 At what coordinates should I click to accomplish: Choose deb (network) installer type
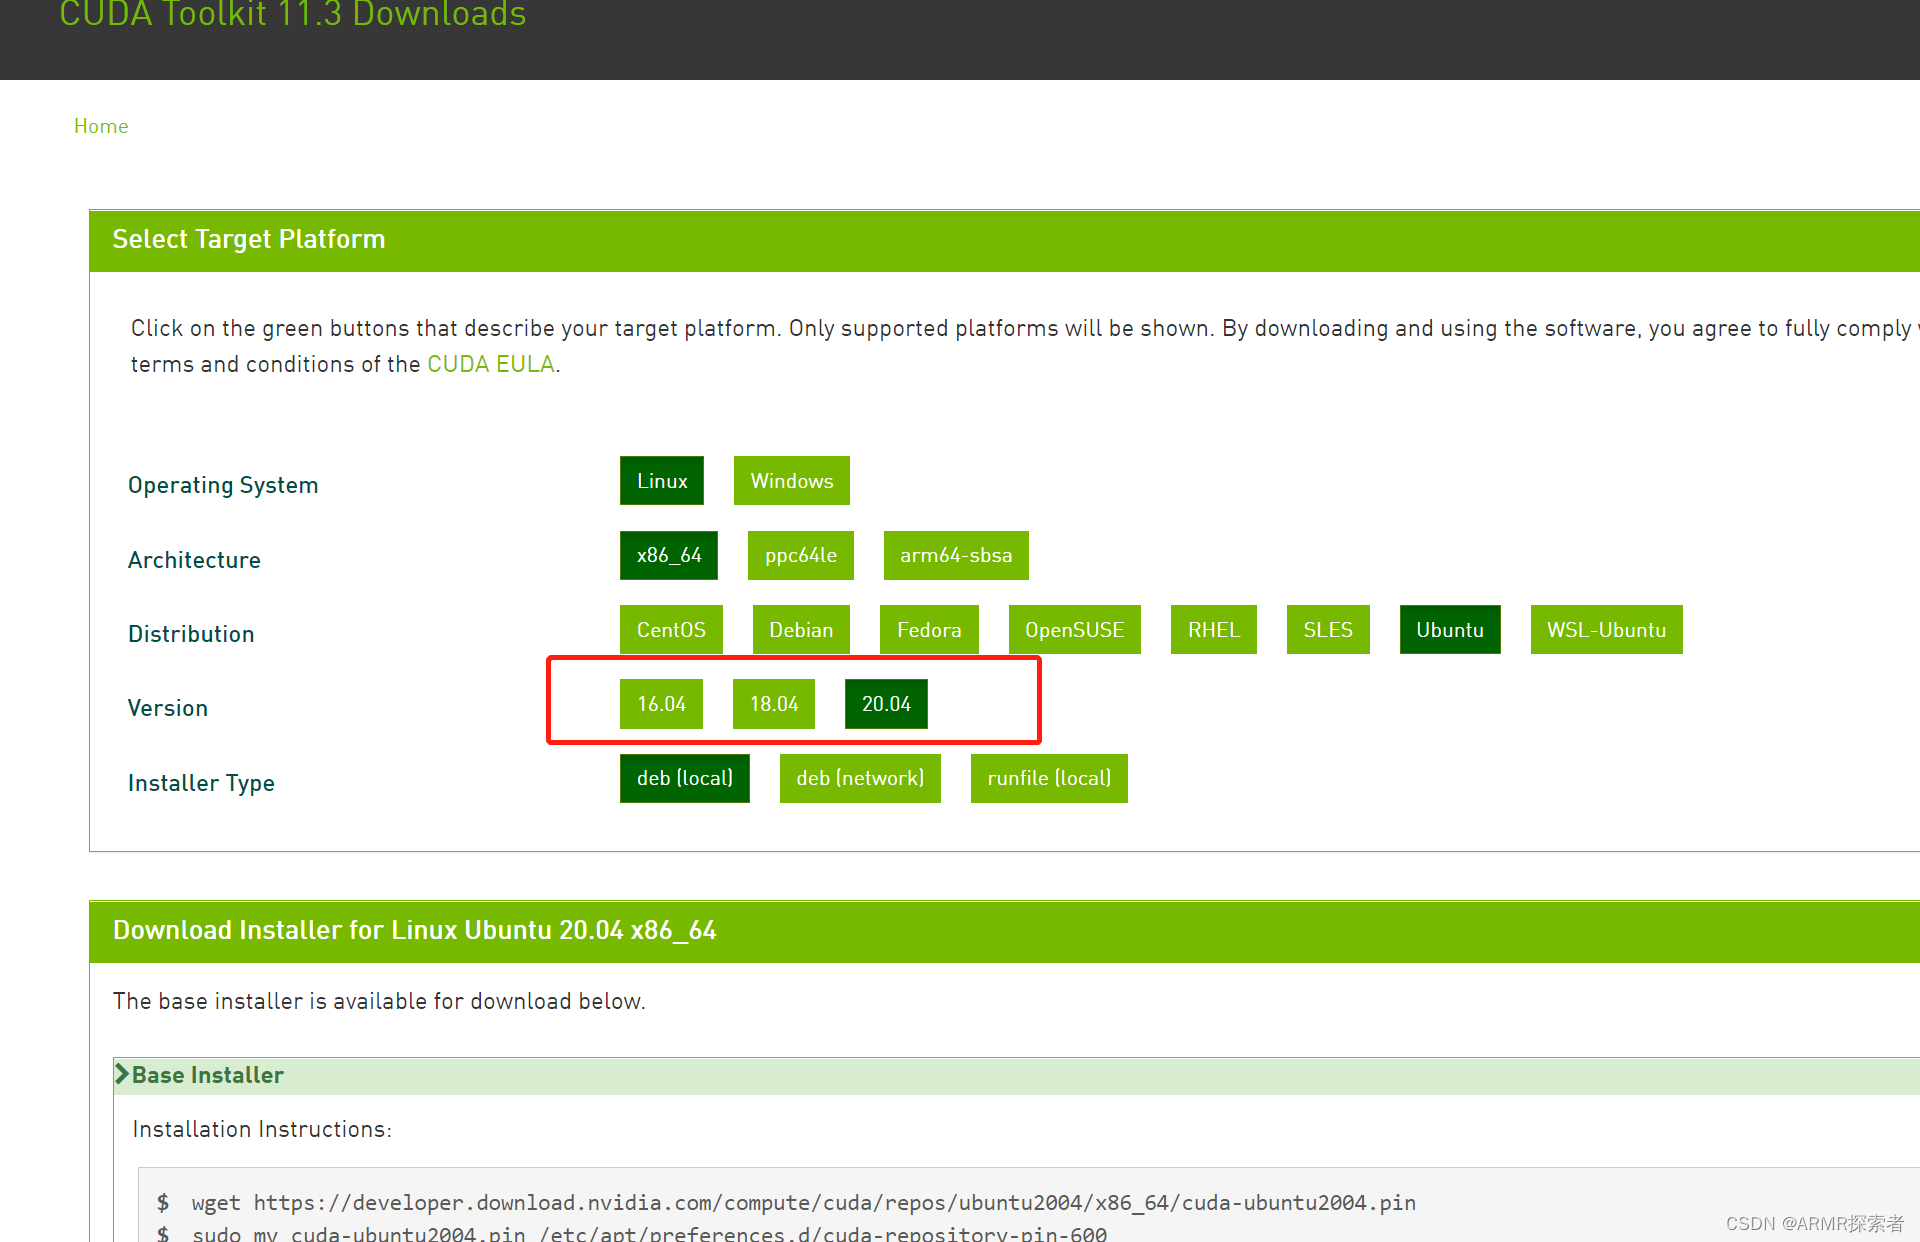coord(859,778)
